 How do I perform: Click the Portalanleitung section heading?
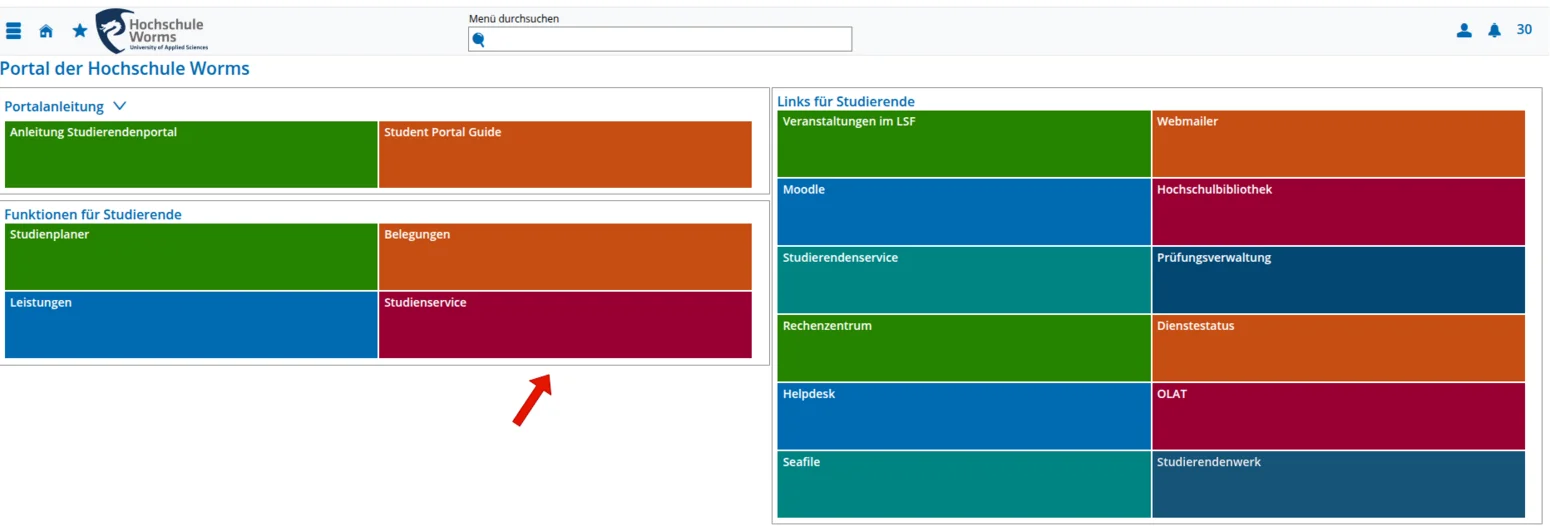click(54, 105)
